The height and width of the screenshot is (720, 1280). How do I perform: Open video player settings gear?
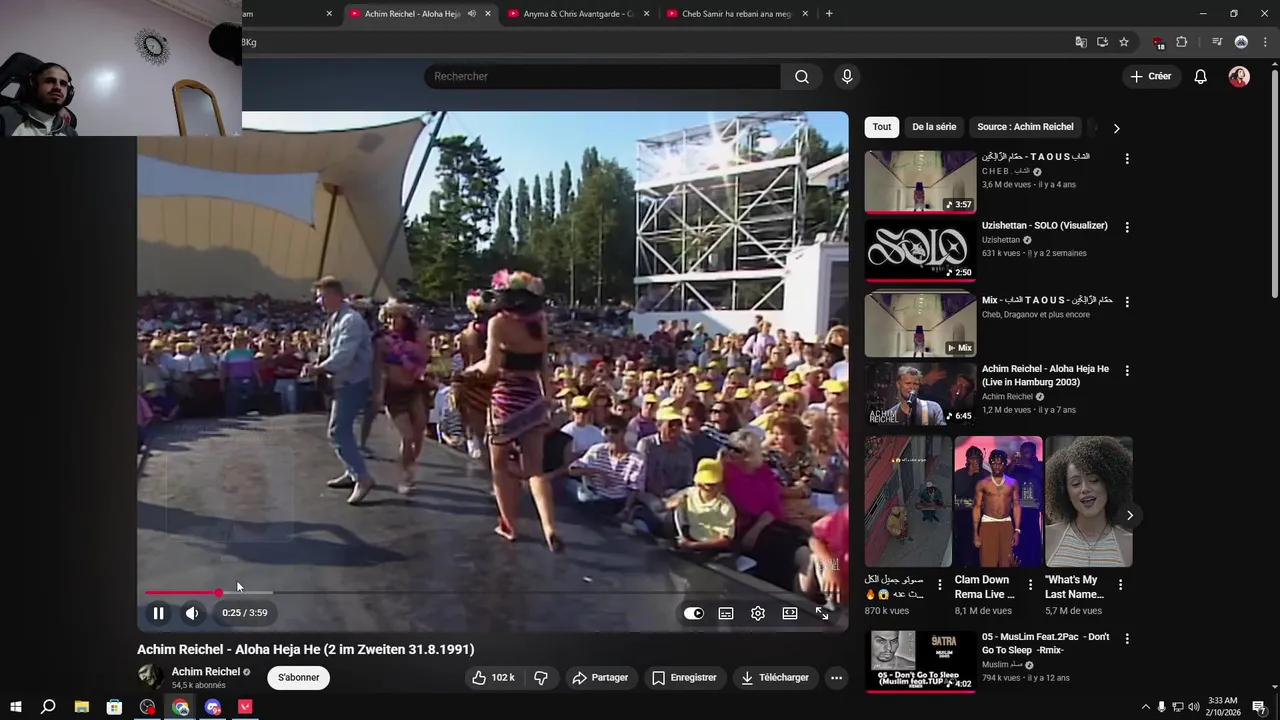pos(758,613)
